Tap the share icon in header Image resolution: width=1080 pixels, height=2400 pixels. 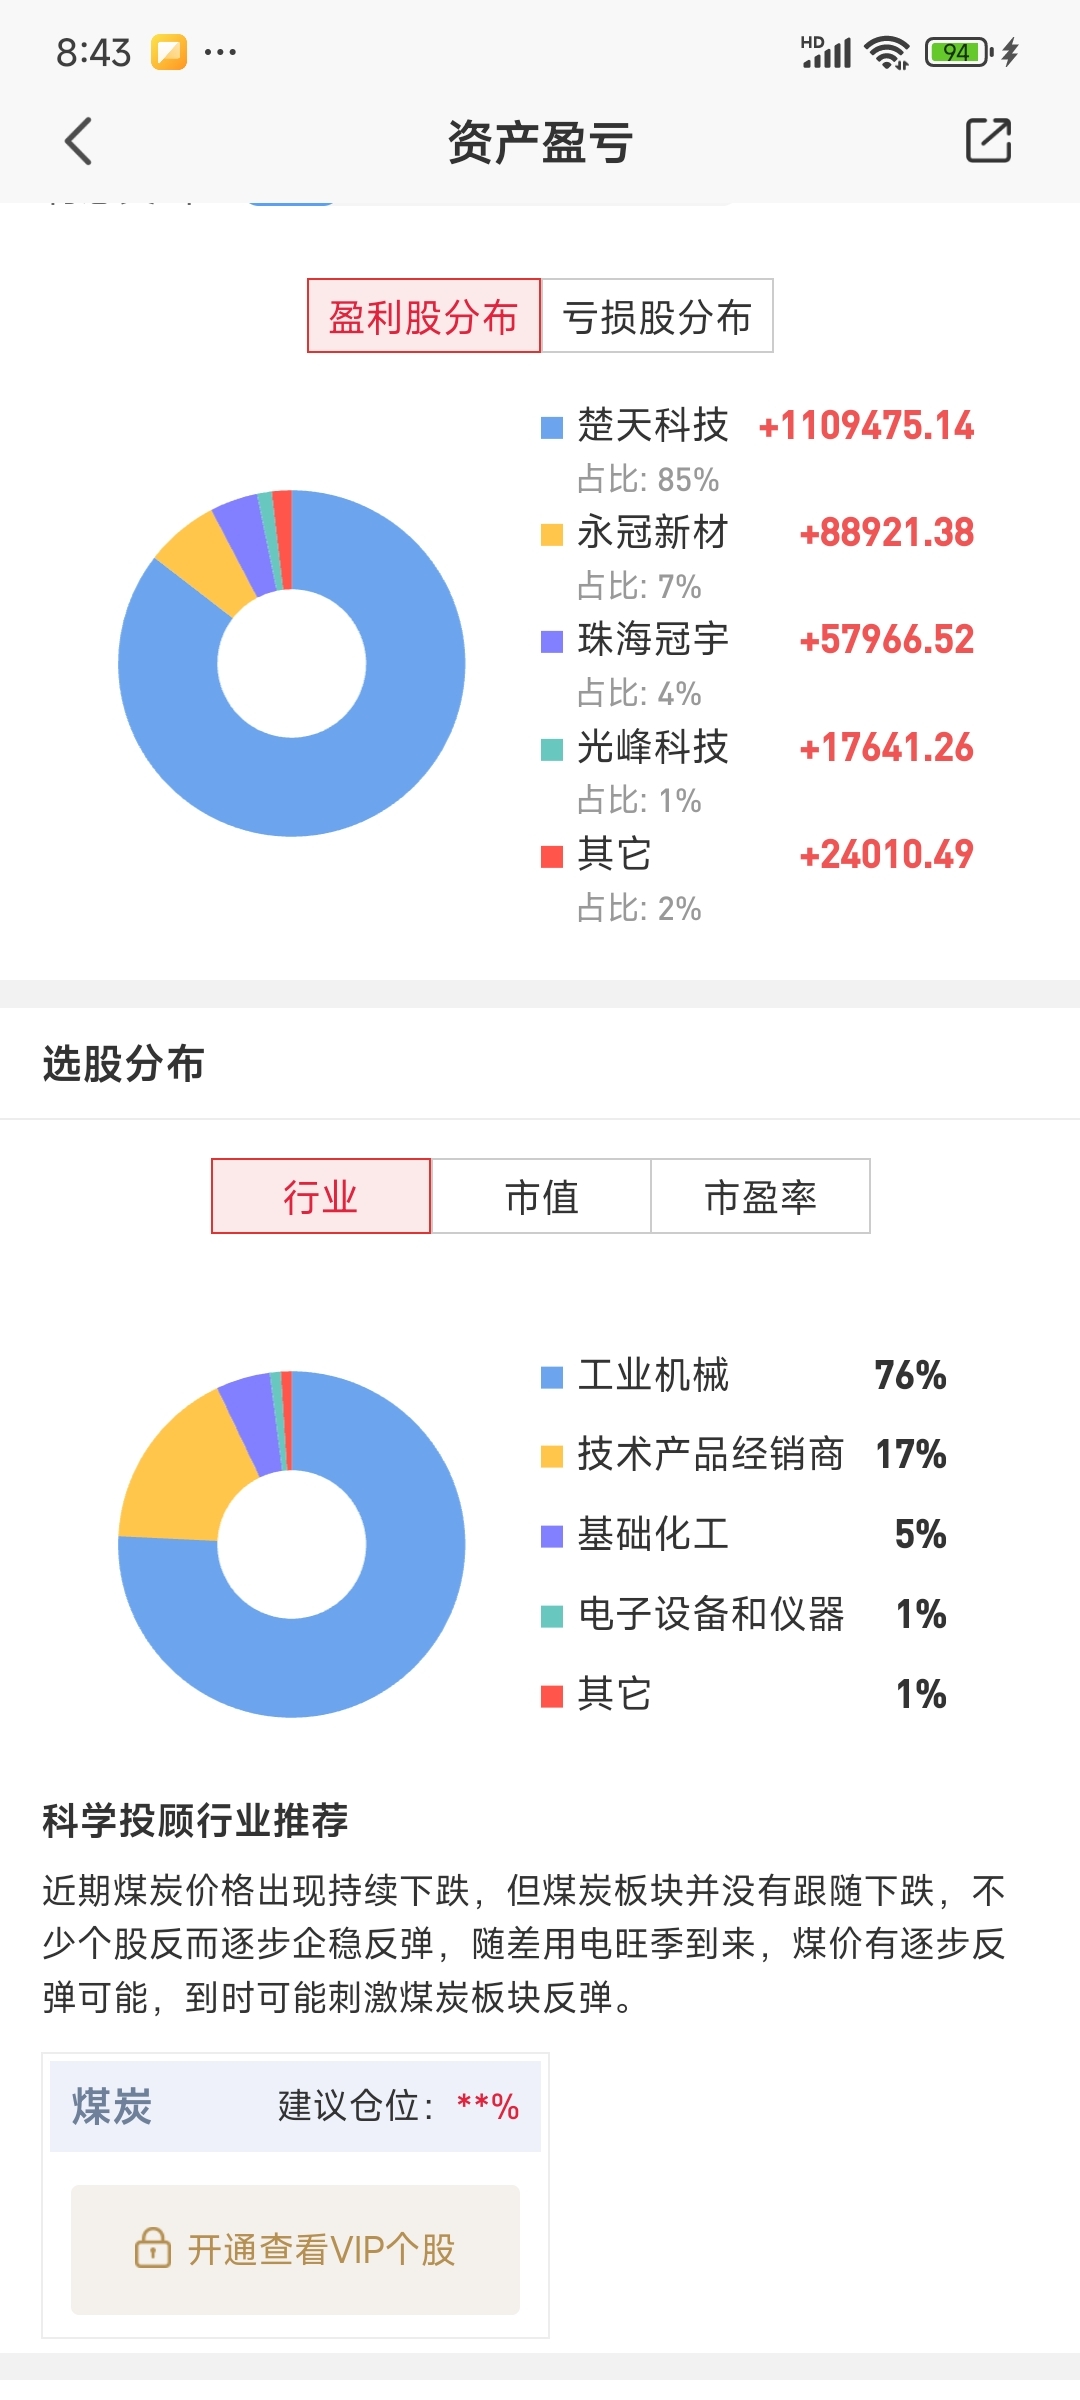[988, 140]
